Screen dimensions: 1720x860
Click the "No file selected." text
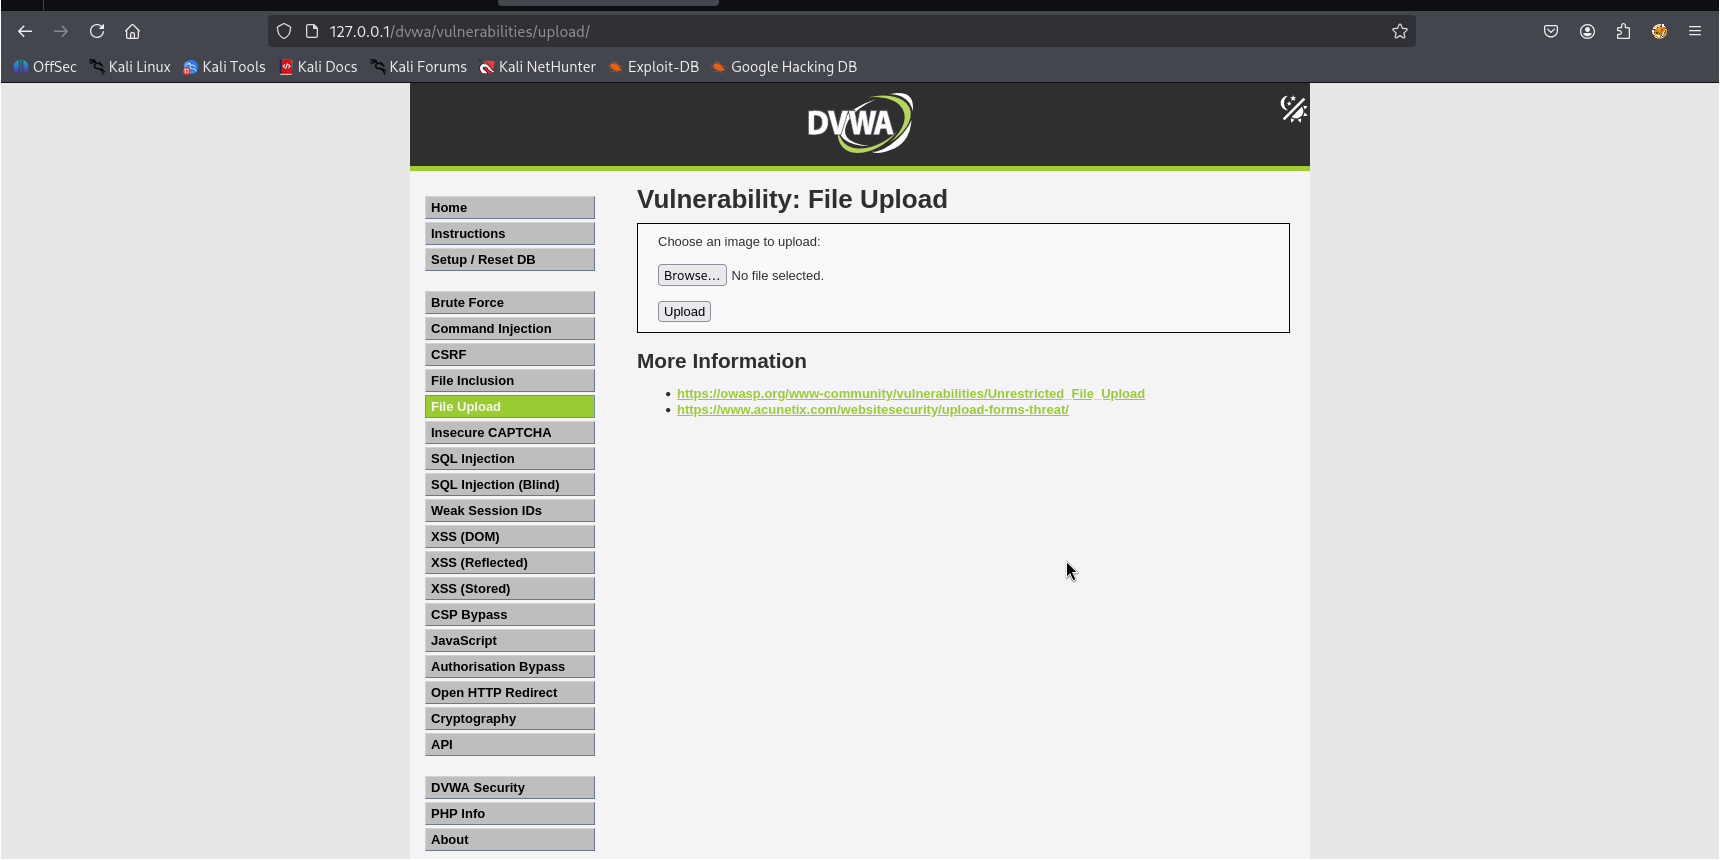pos(778,275)
